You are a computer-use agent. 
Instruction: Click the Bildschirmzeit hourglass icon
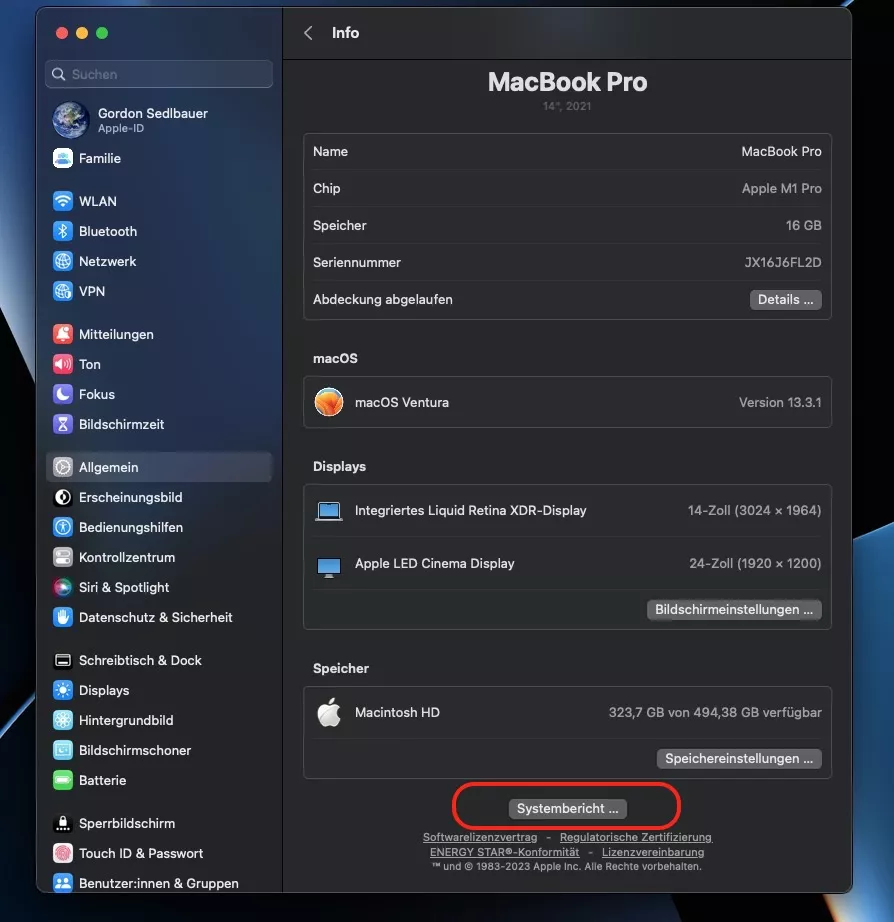[63, 424]
